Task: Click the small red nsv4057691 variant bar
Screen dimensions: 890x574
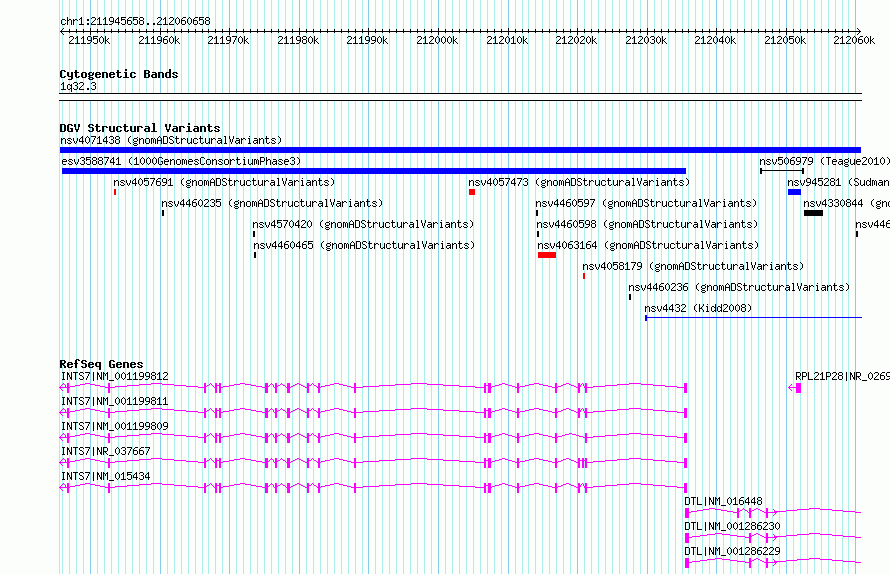Action: [x=115, y=192]
